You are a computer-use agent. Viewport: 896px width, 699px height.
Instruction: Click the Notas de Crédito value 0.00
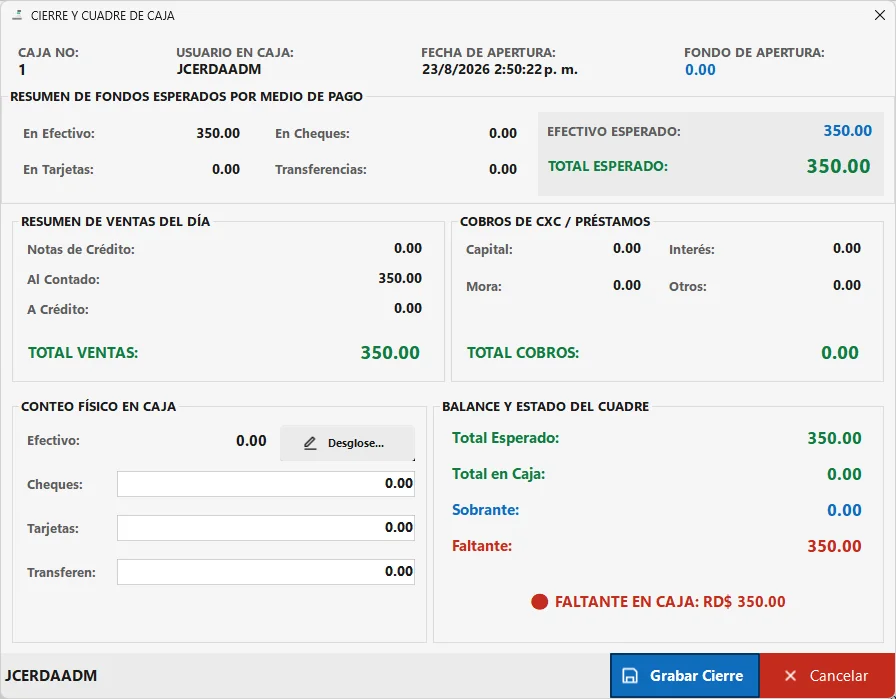[408, 248]
